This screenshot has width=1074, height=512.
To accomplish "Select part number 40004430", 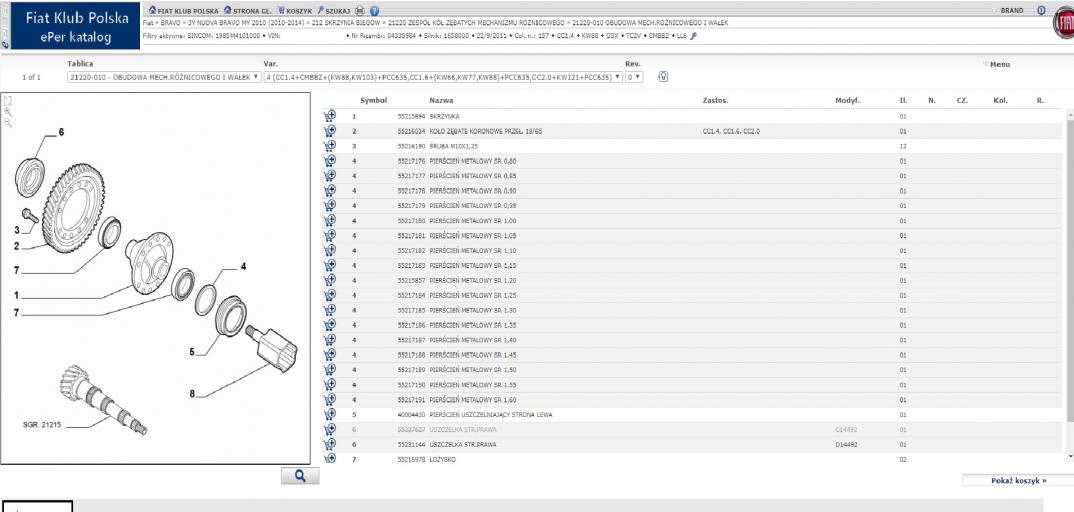I will click(412, 414).
